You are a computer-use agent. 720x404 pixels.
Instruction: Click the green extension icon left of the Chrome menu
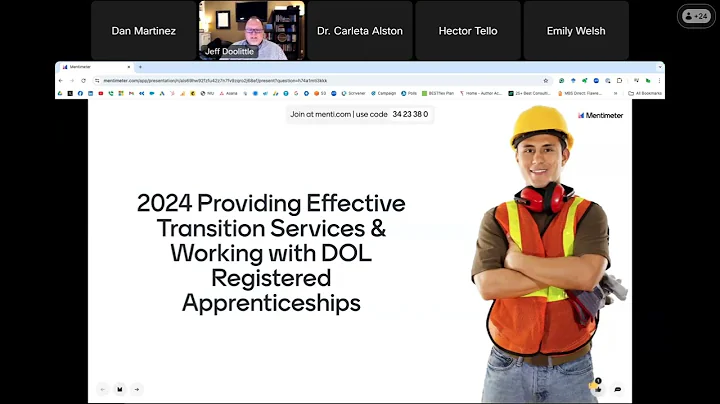pyautogui.click(x=648, y=80)
